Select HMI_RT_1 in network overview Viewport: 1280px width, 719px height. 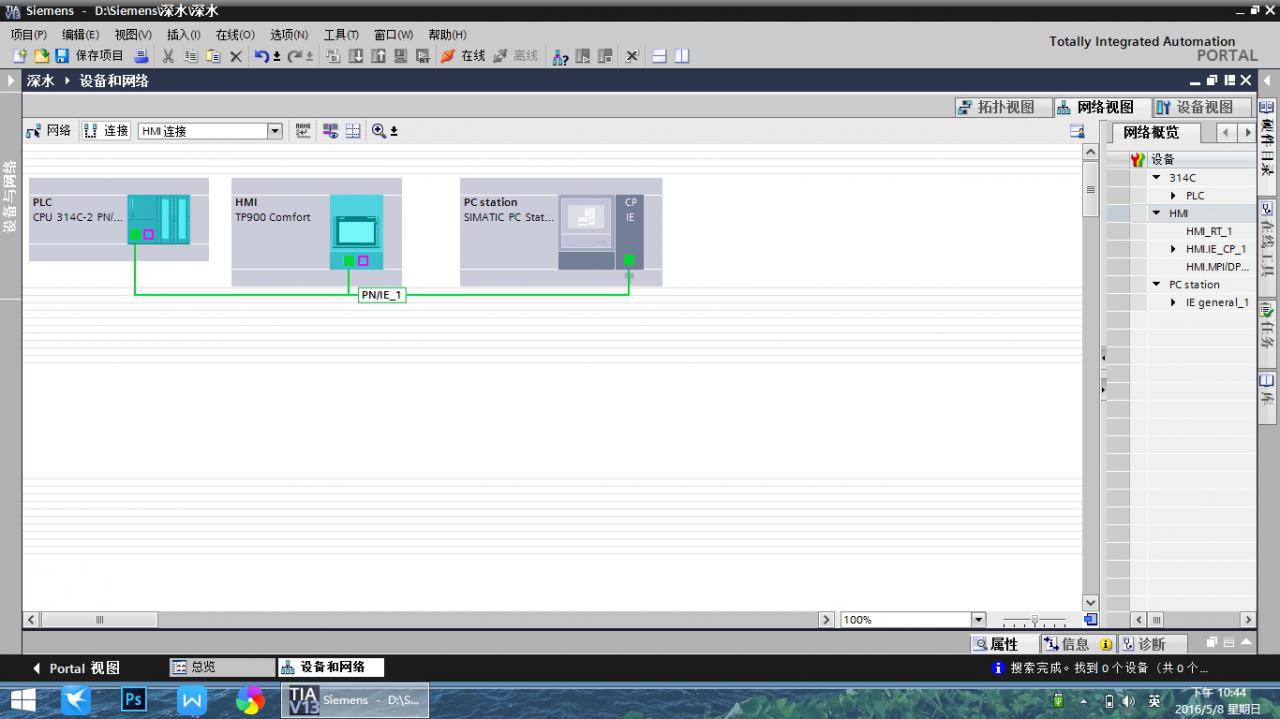tap(1209, 231)
